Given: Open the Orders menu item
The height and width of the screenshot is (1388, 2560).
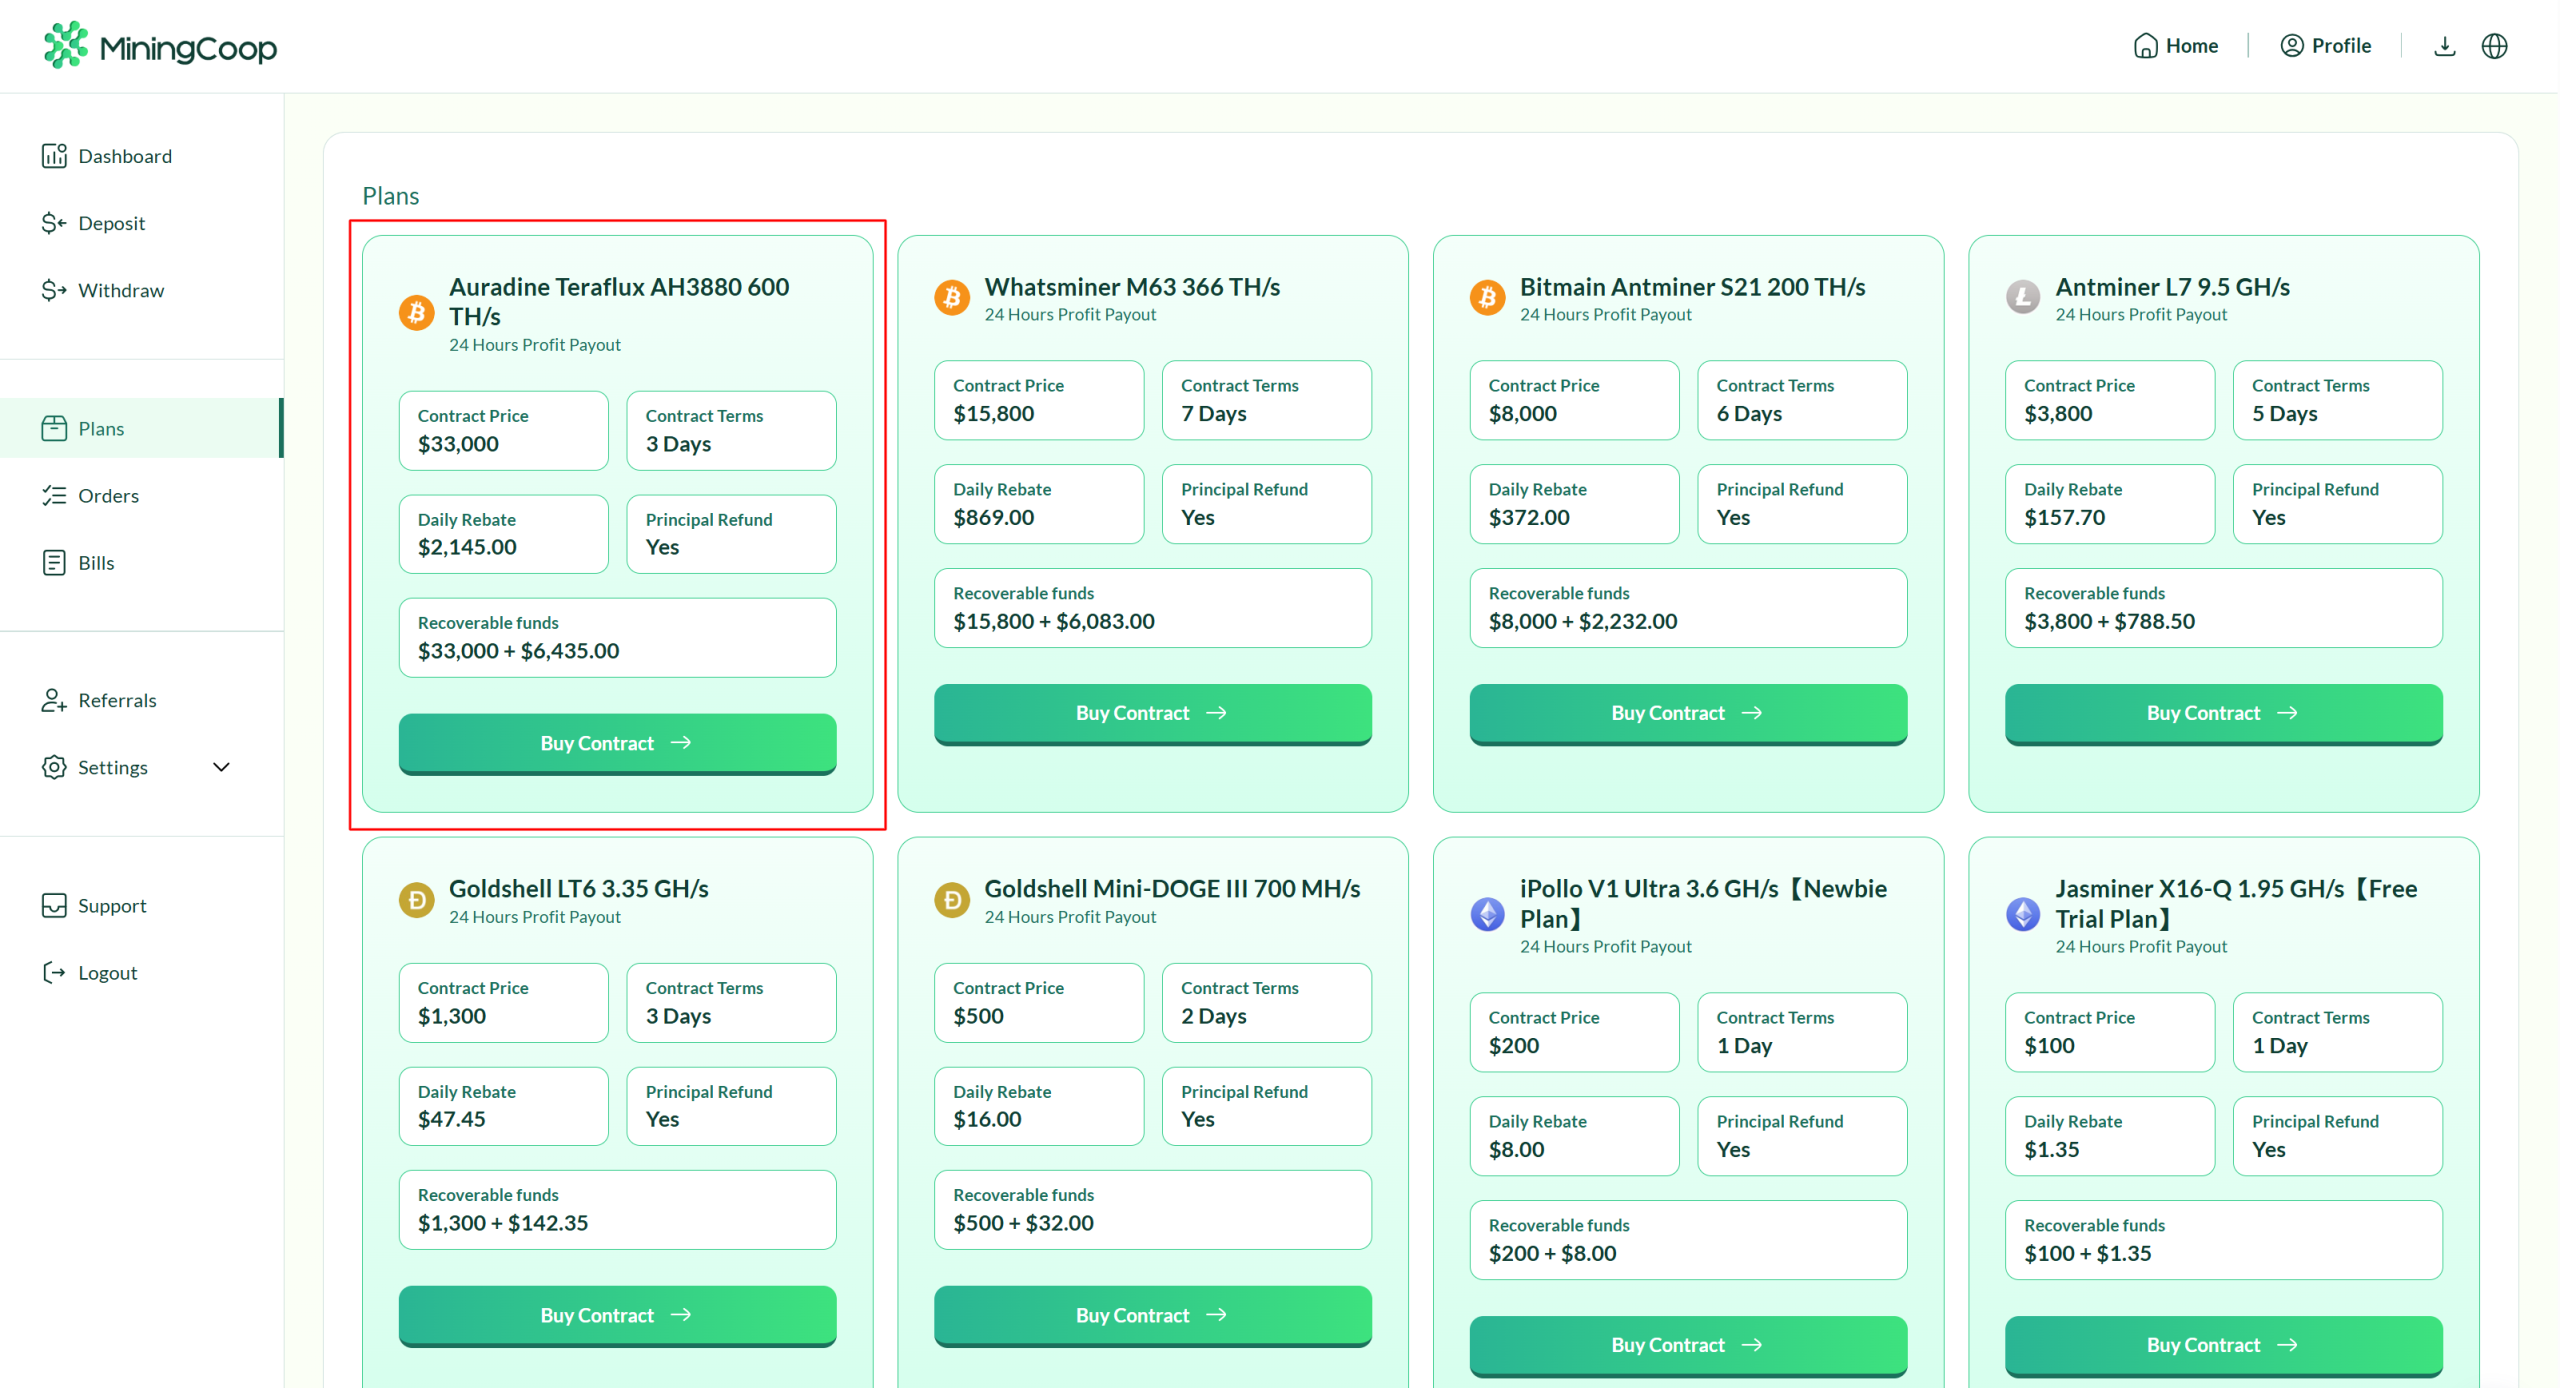Looking at the screenshot, I should (x=141, y=496).
